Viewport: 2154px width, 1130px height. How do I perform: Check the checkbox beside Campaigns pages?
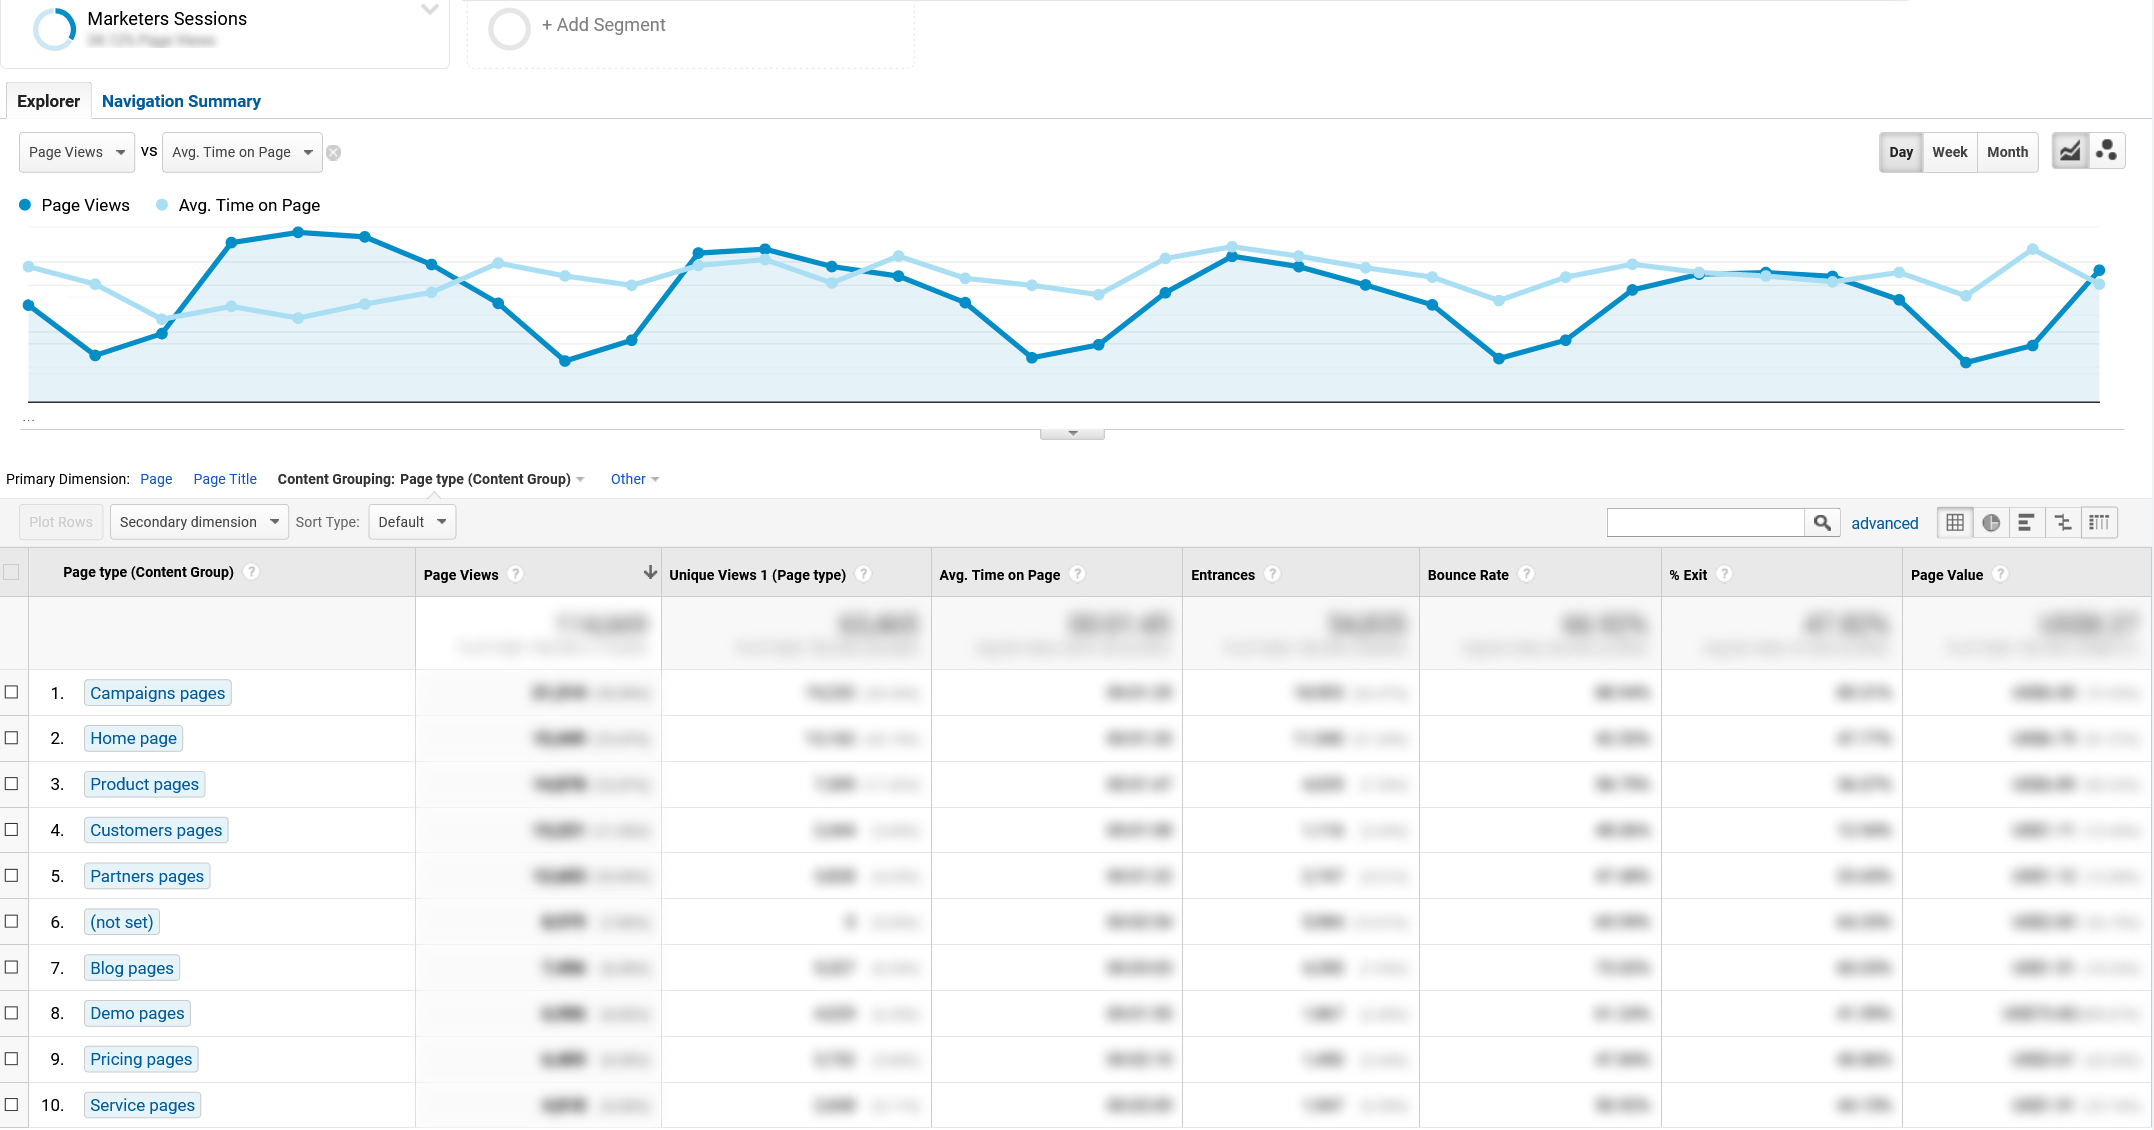(14, 692)
